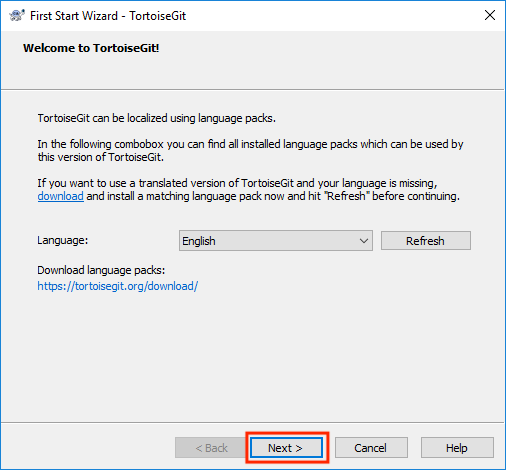Follow the inline download link
This screenshot has height=470, width=506.
[60, 196]
